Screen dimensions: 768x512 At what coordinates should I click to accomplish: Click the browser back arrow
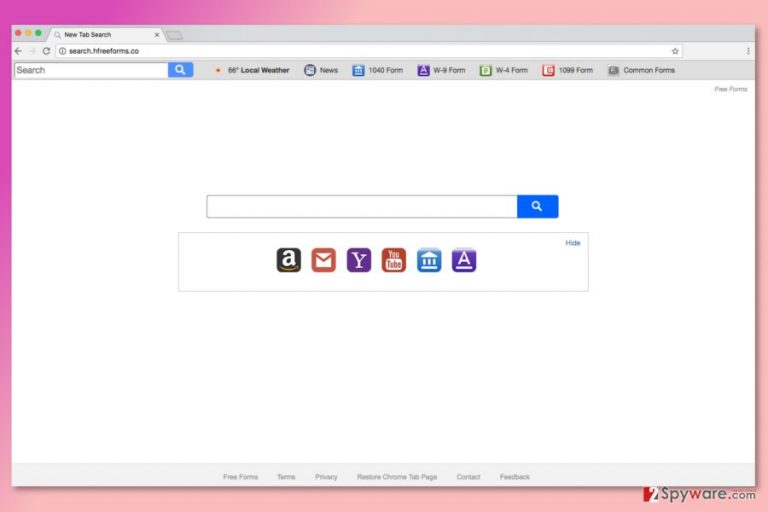[x=18, y=51]
